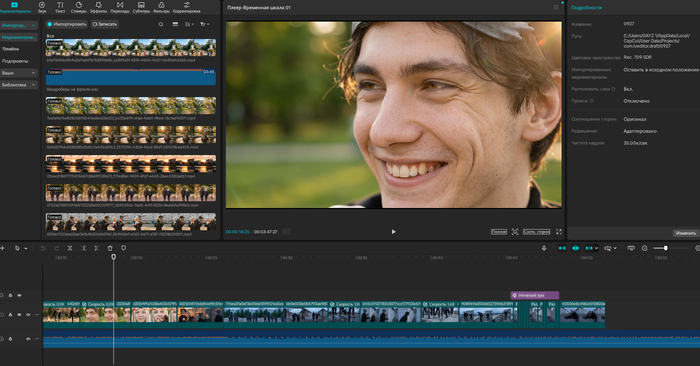The height and width of the screenshot is (366, 700).
Task: Toggle main track magnet
Action: [562, 248]
